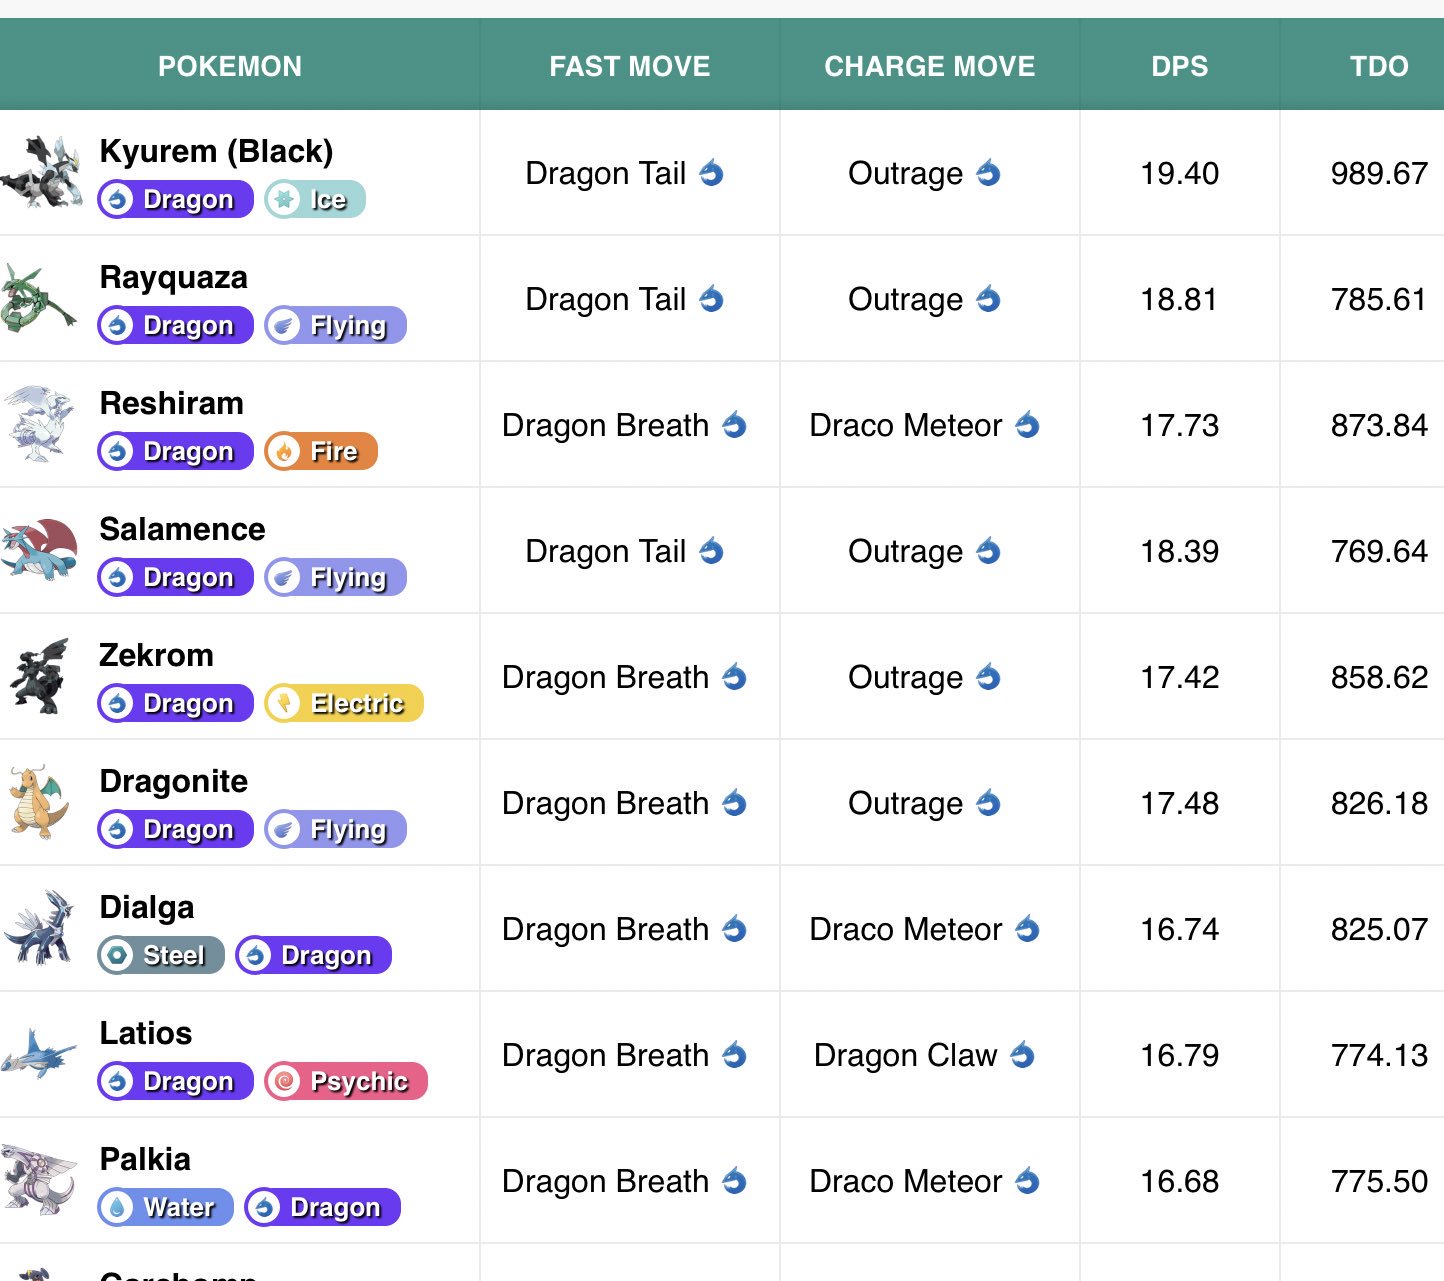This screenshot has width=1444, height=1281.
Task: Click Zekrom's Electric type badge
Action: click(344, 703)
